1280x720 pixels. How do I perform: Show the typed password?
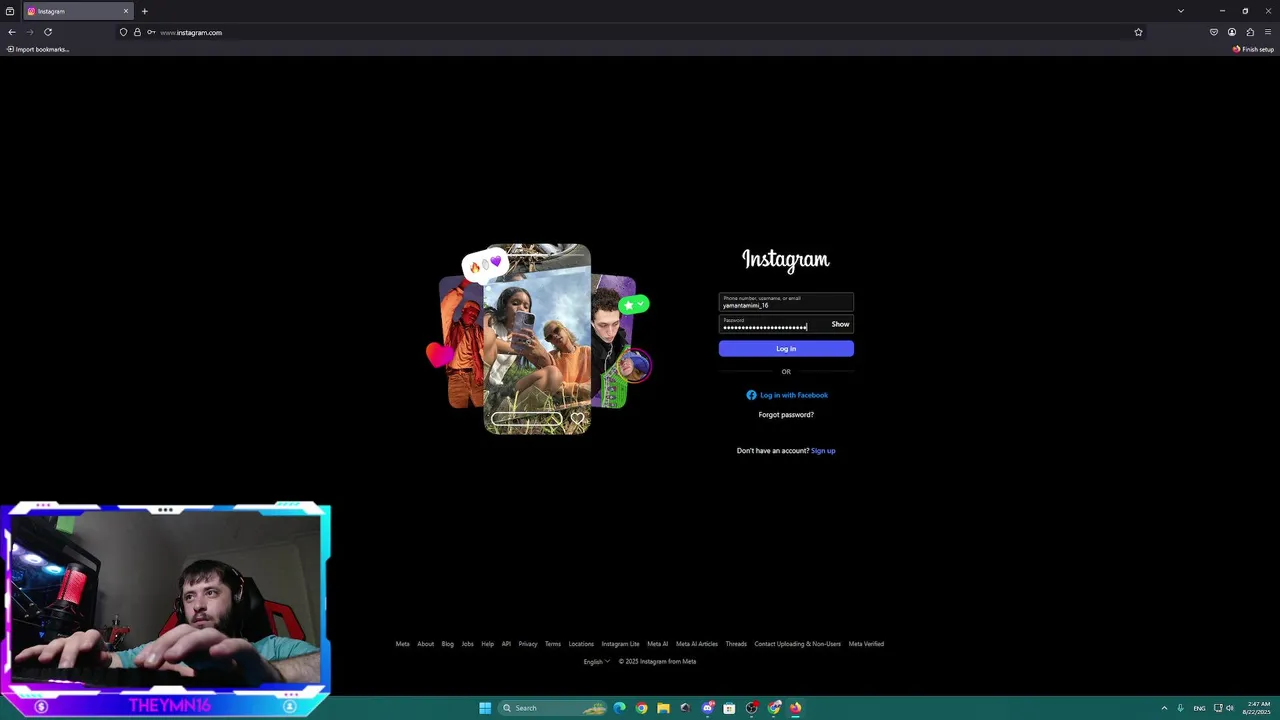pyautogui.click(x=840, y=324)
